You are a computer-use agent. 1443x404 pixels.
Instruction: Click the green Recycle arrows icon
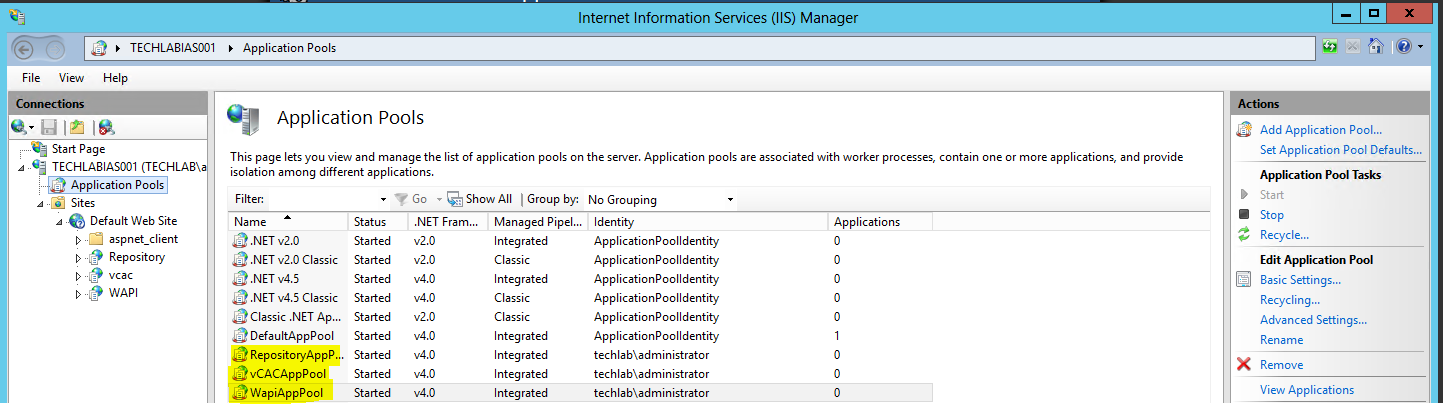[x=1244, y=234]
